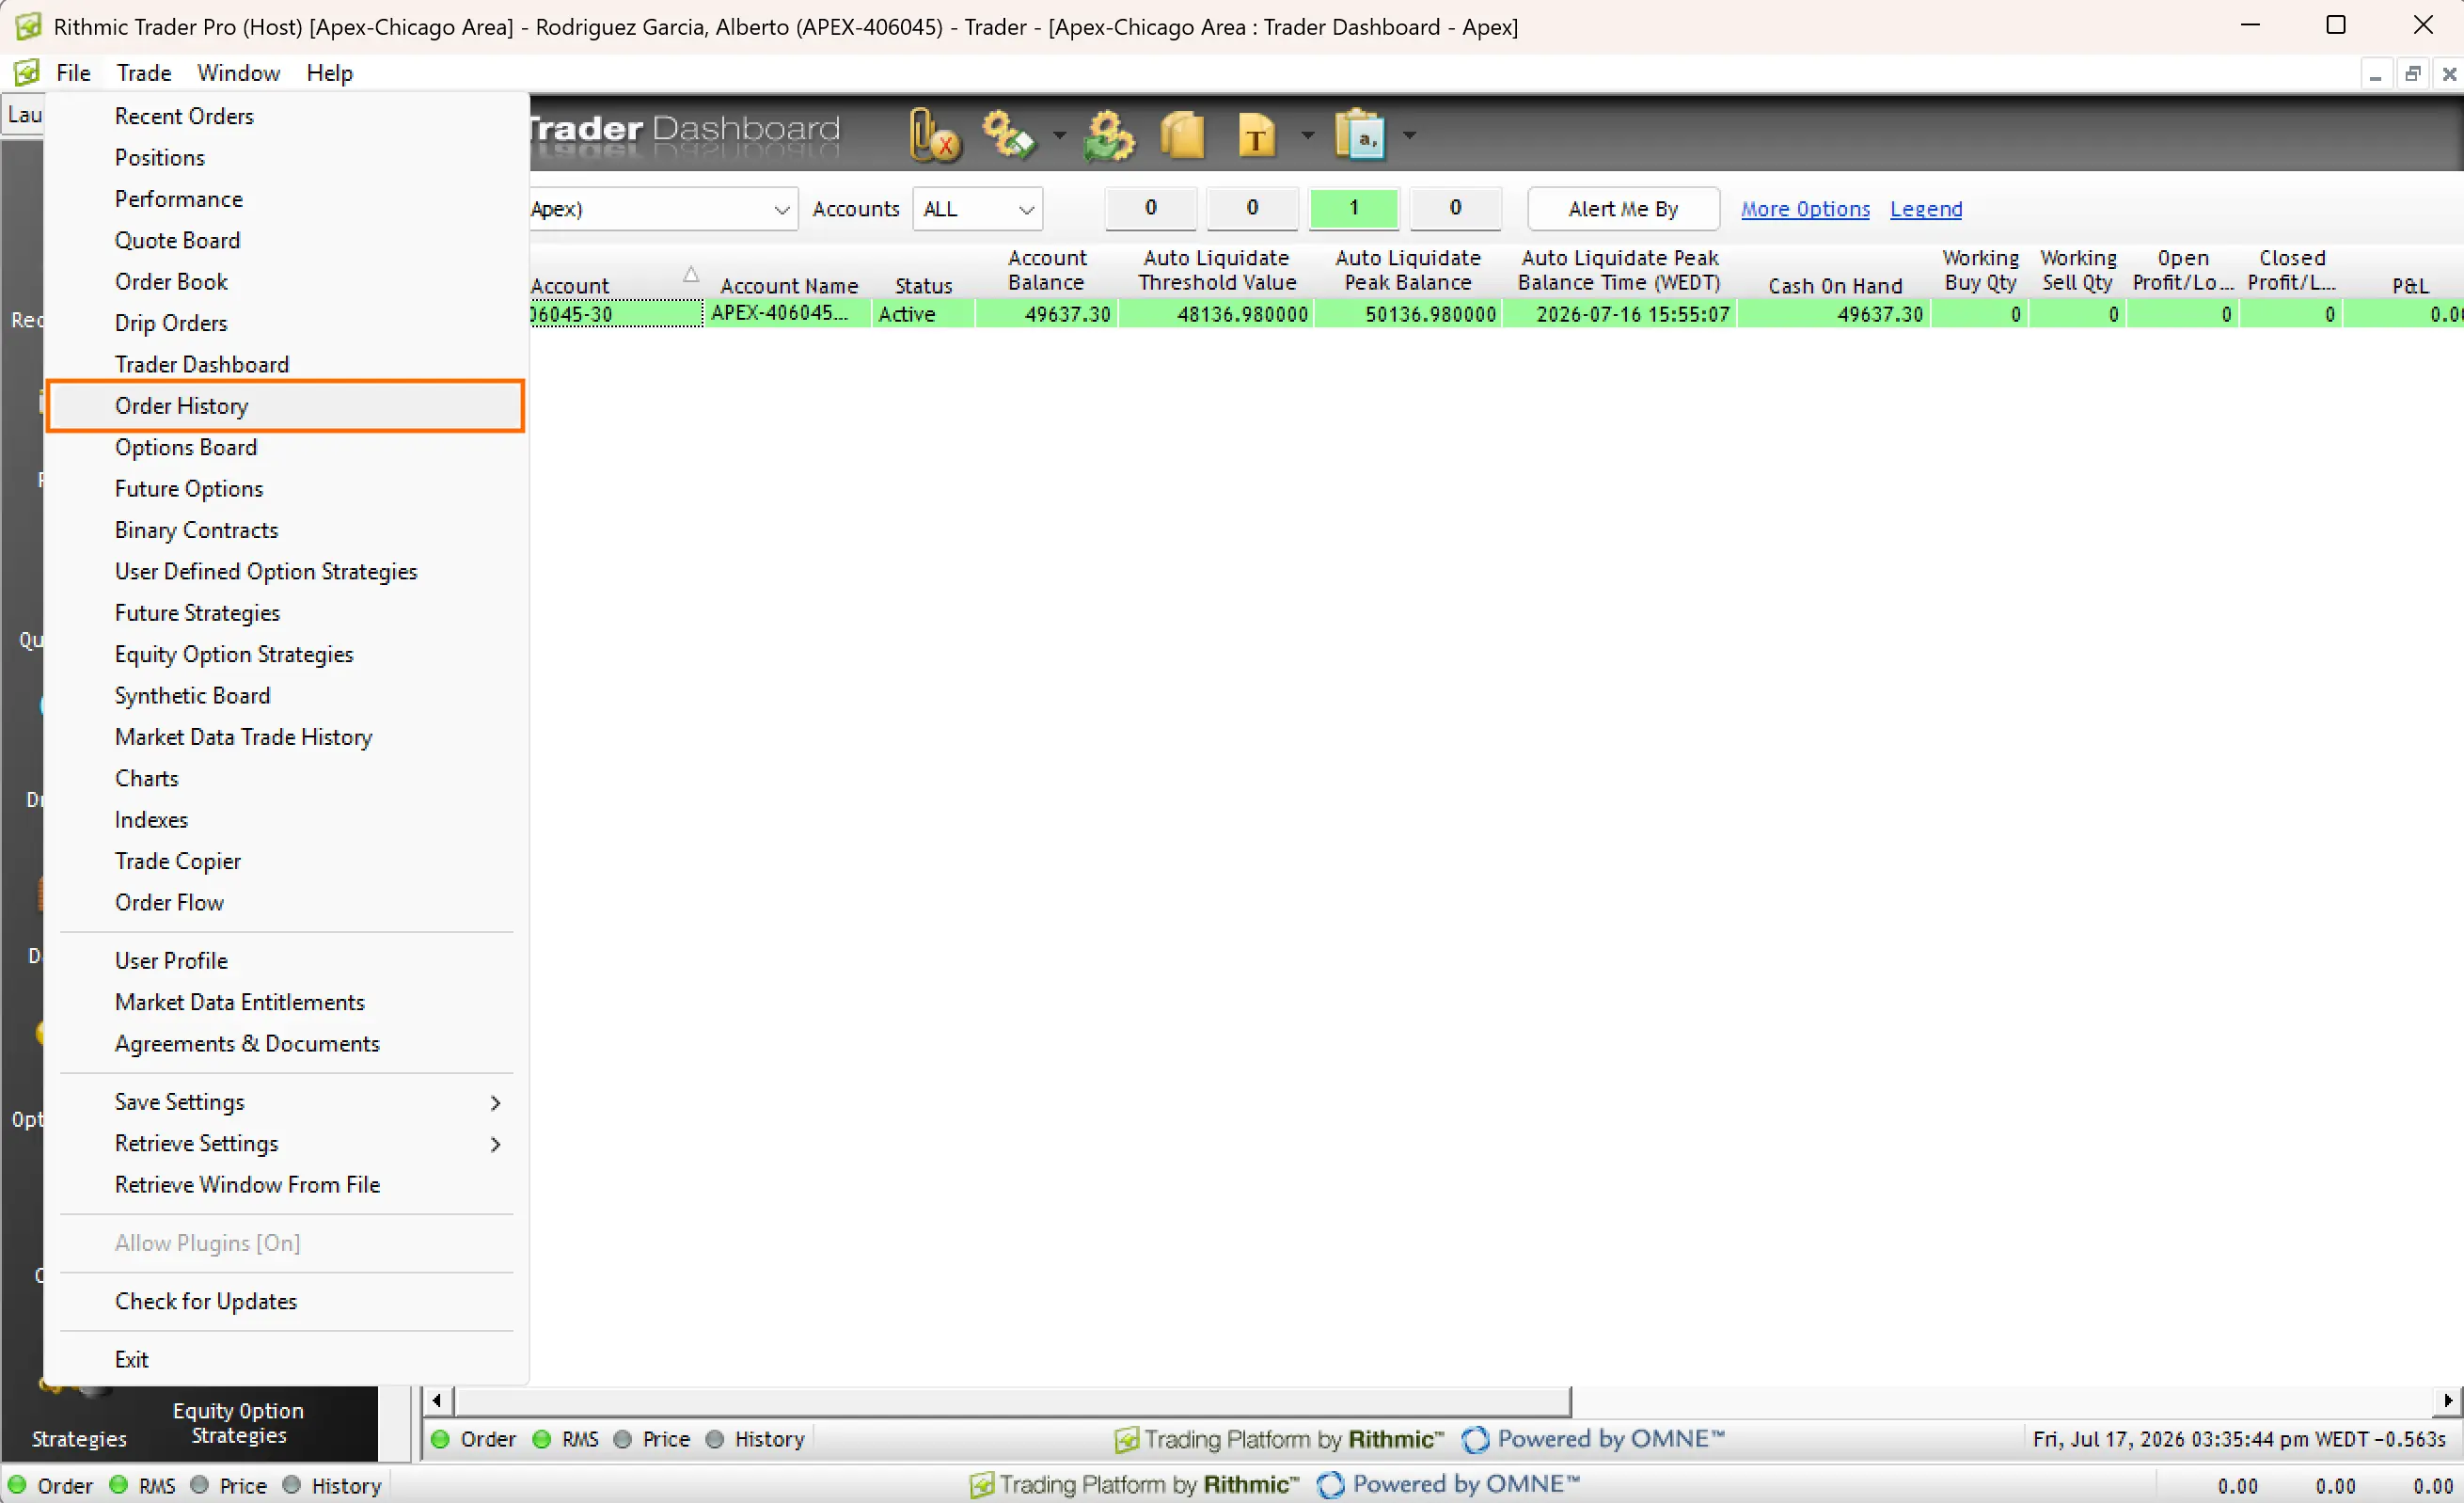Click the Active status cell
2464x1503 pixels.
point(922,314)
